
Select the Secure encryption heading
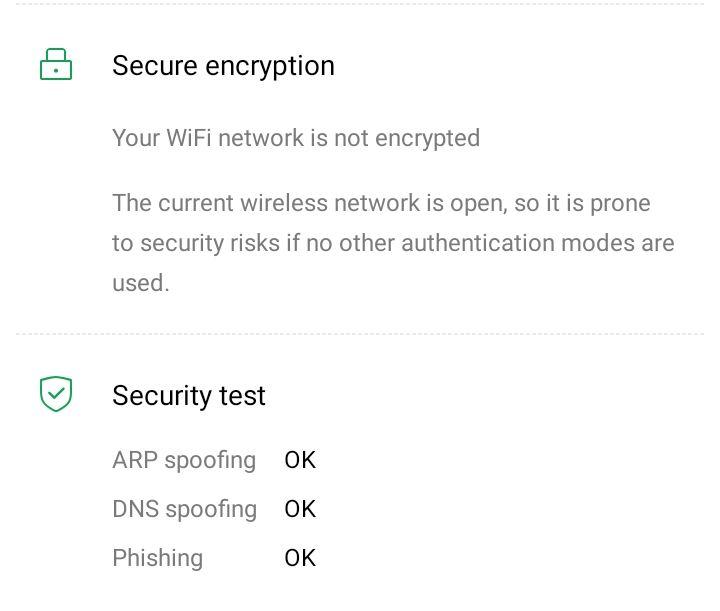[x=223, y=66]
